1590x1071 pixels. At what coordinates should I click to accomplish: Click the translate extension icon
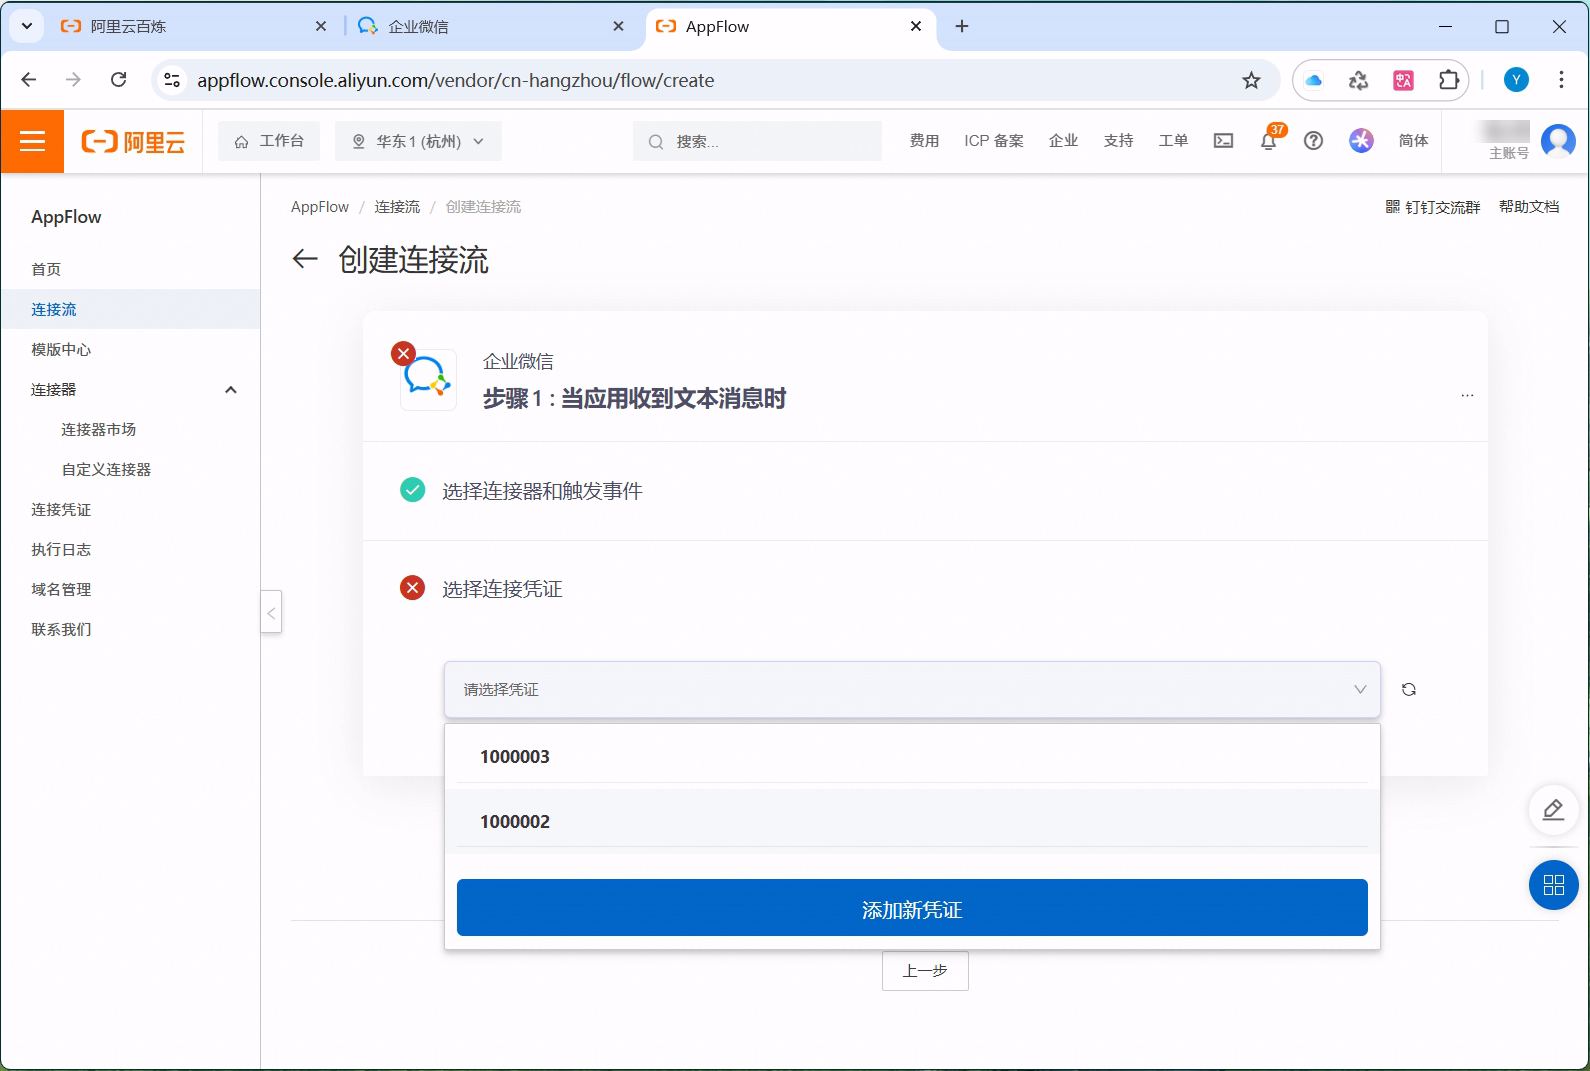coord(1404,81)
